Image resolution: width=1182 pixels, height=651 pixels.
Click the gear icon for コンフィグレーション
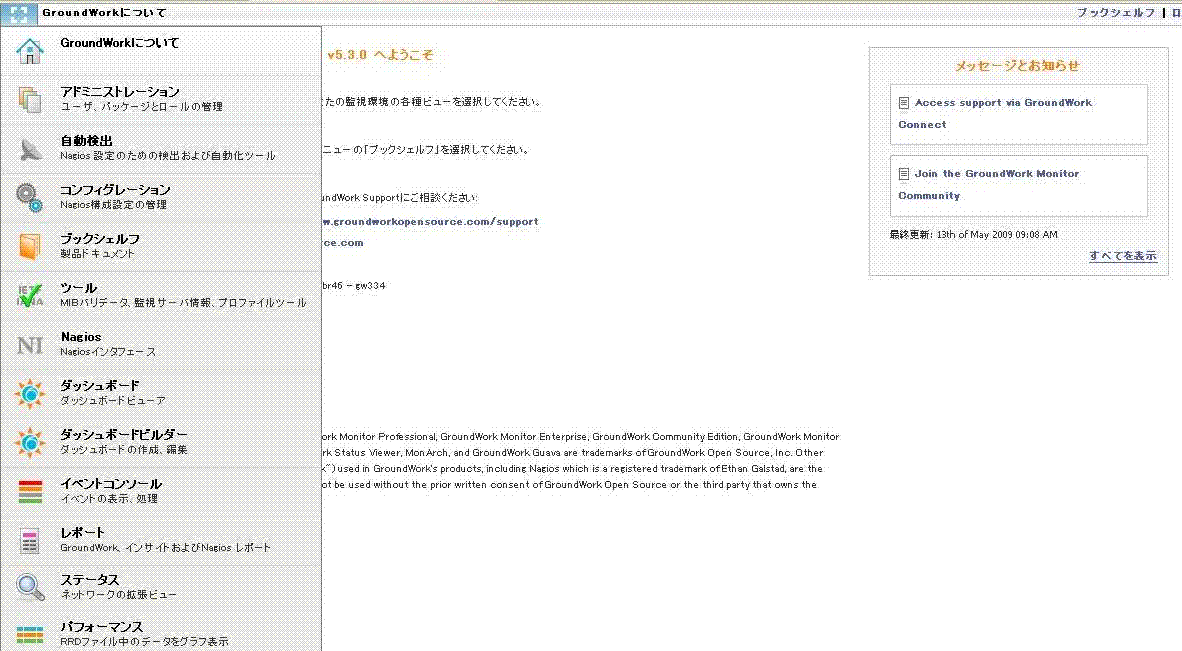coord(30,197)
